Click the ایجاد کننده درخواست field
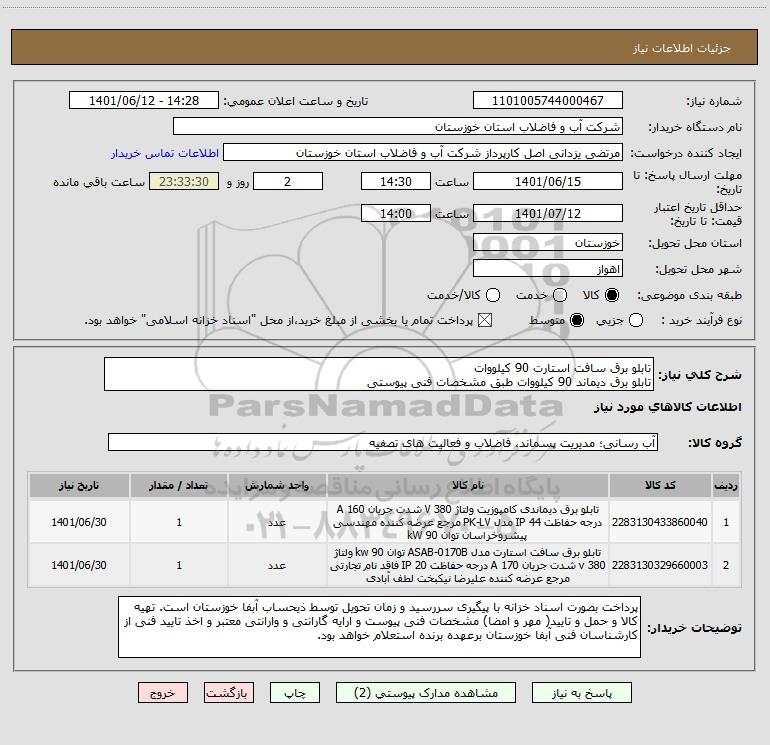 tap(423, 153)
